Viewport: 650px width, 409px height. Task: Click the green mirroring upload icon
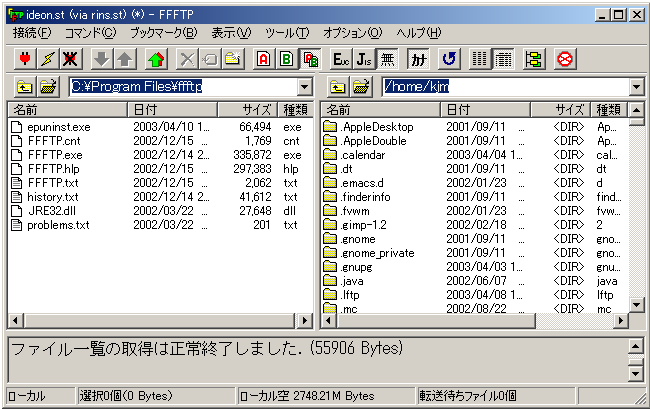click(156, 59)
